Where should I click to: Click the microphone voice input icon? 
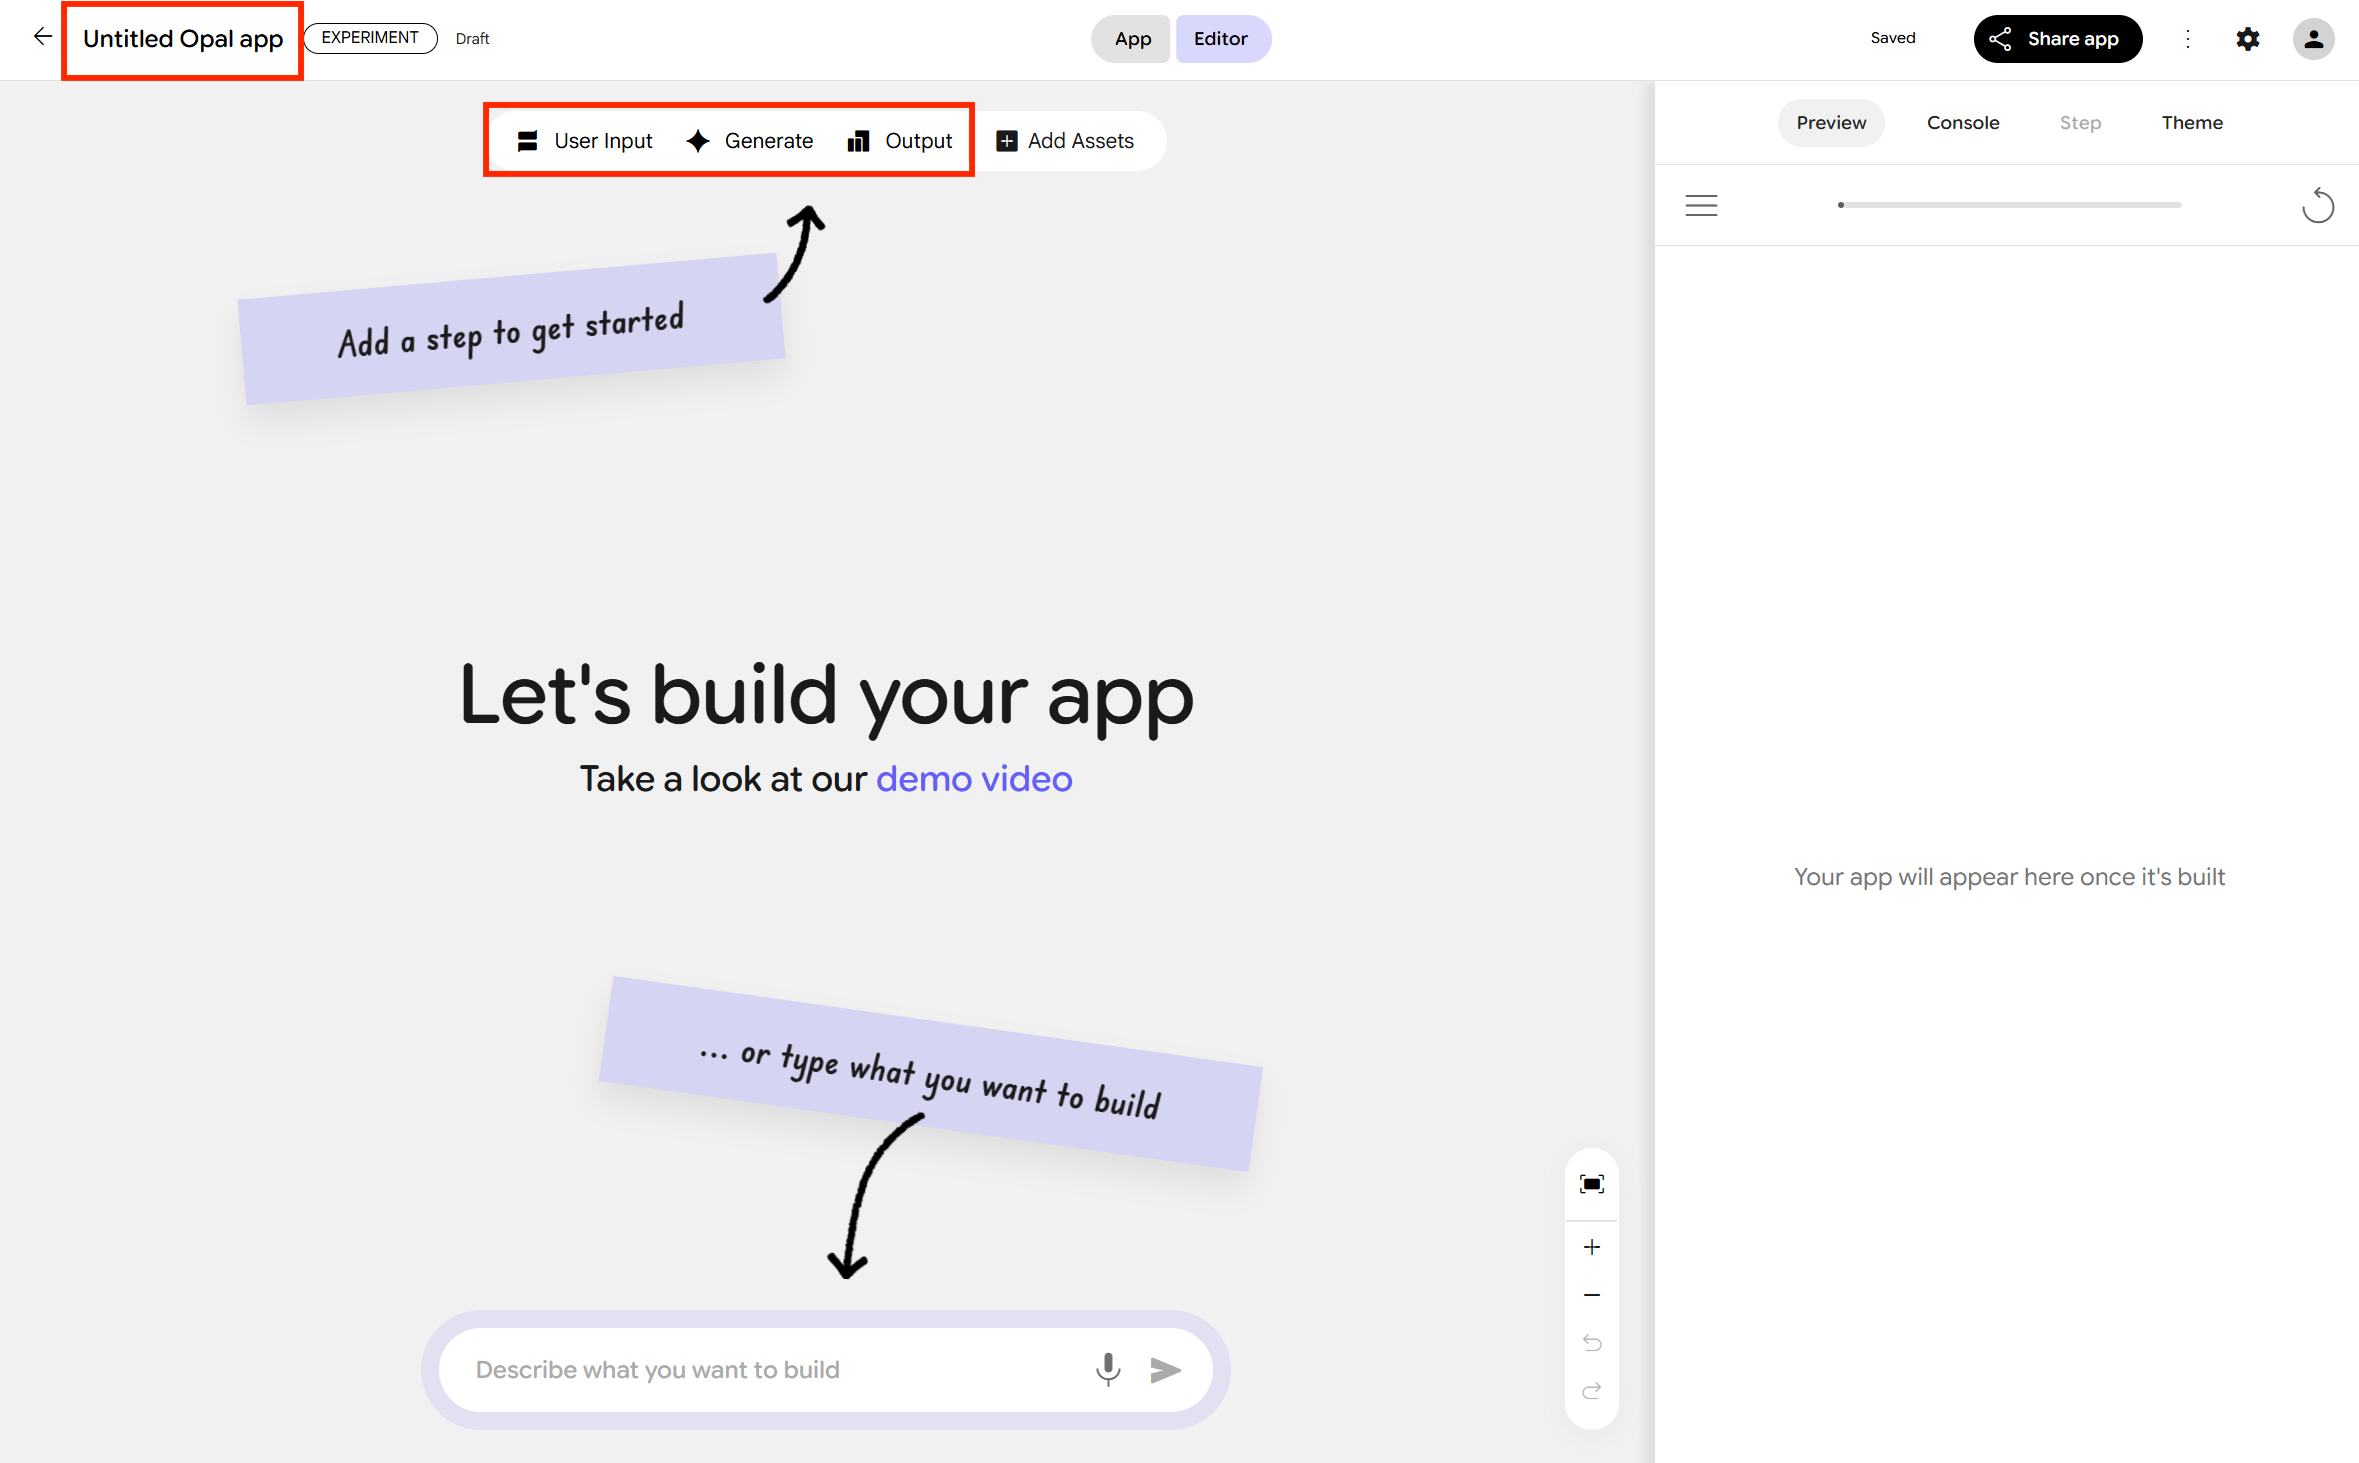1107,1369
